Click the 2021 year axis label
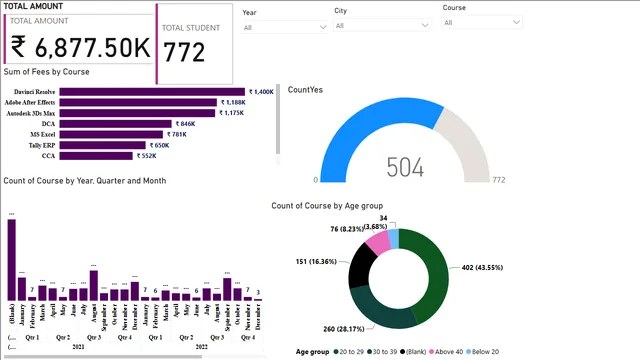This screenshot has height=360, width=640. click(x=78, y=347)
